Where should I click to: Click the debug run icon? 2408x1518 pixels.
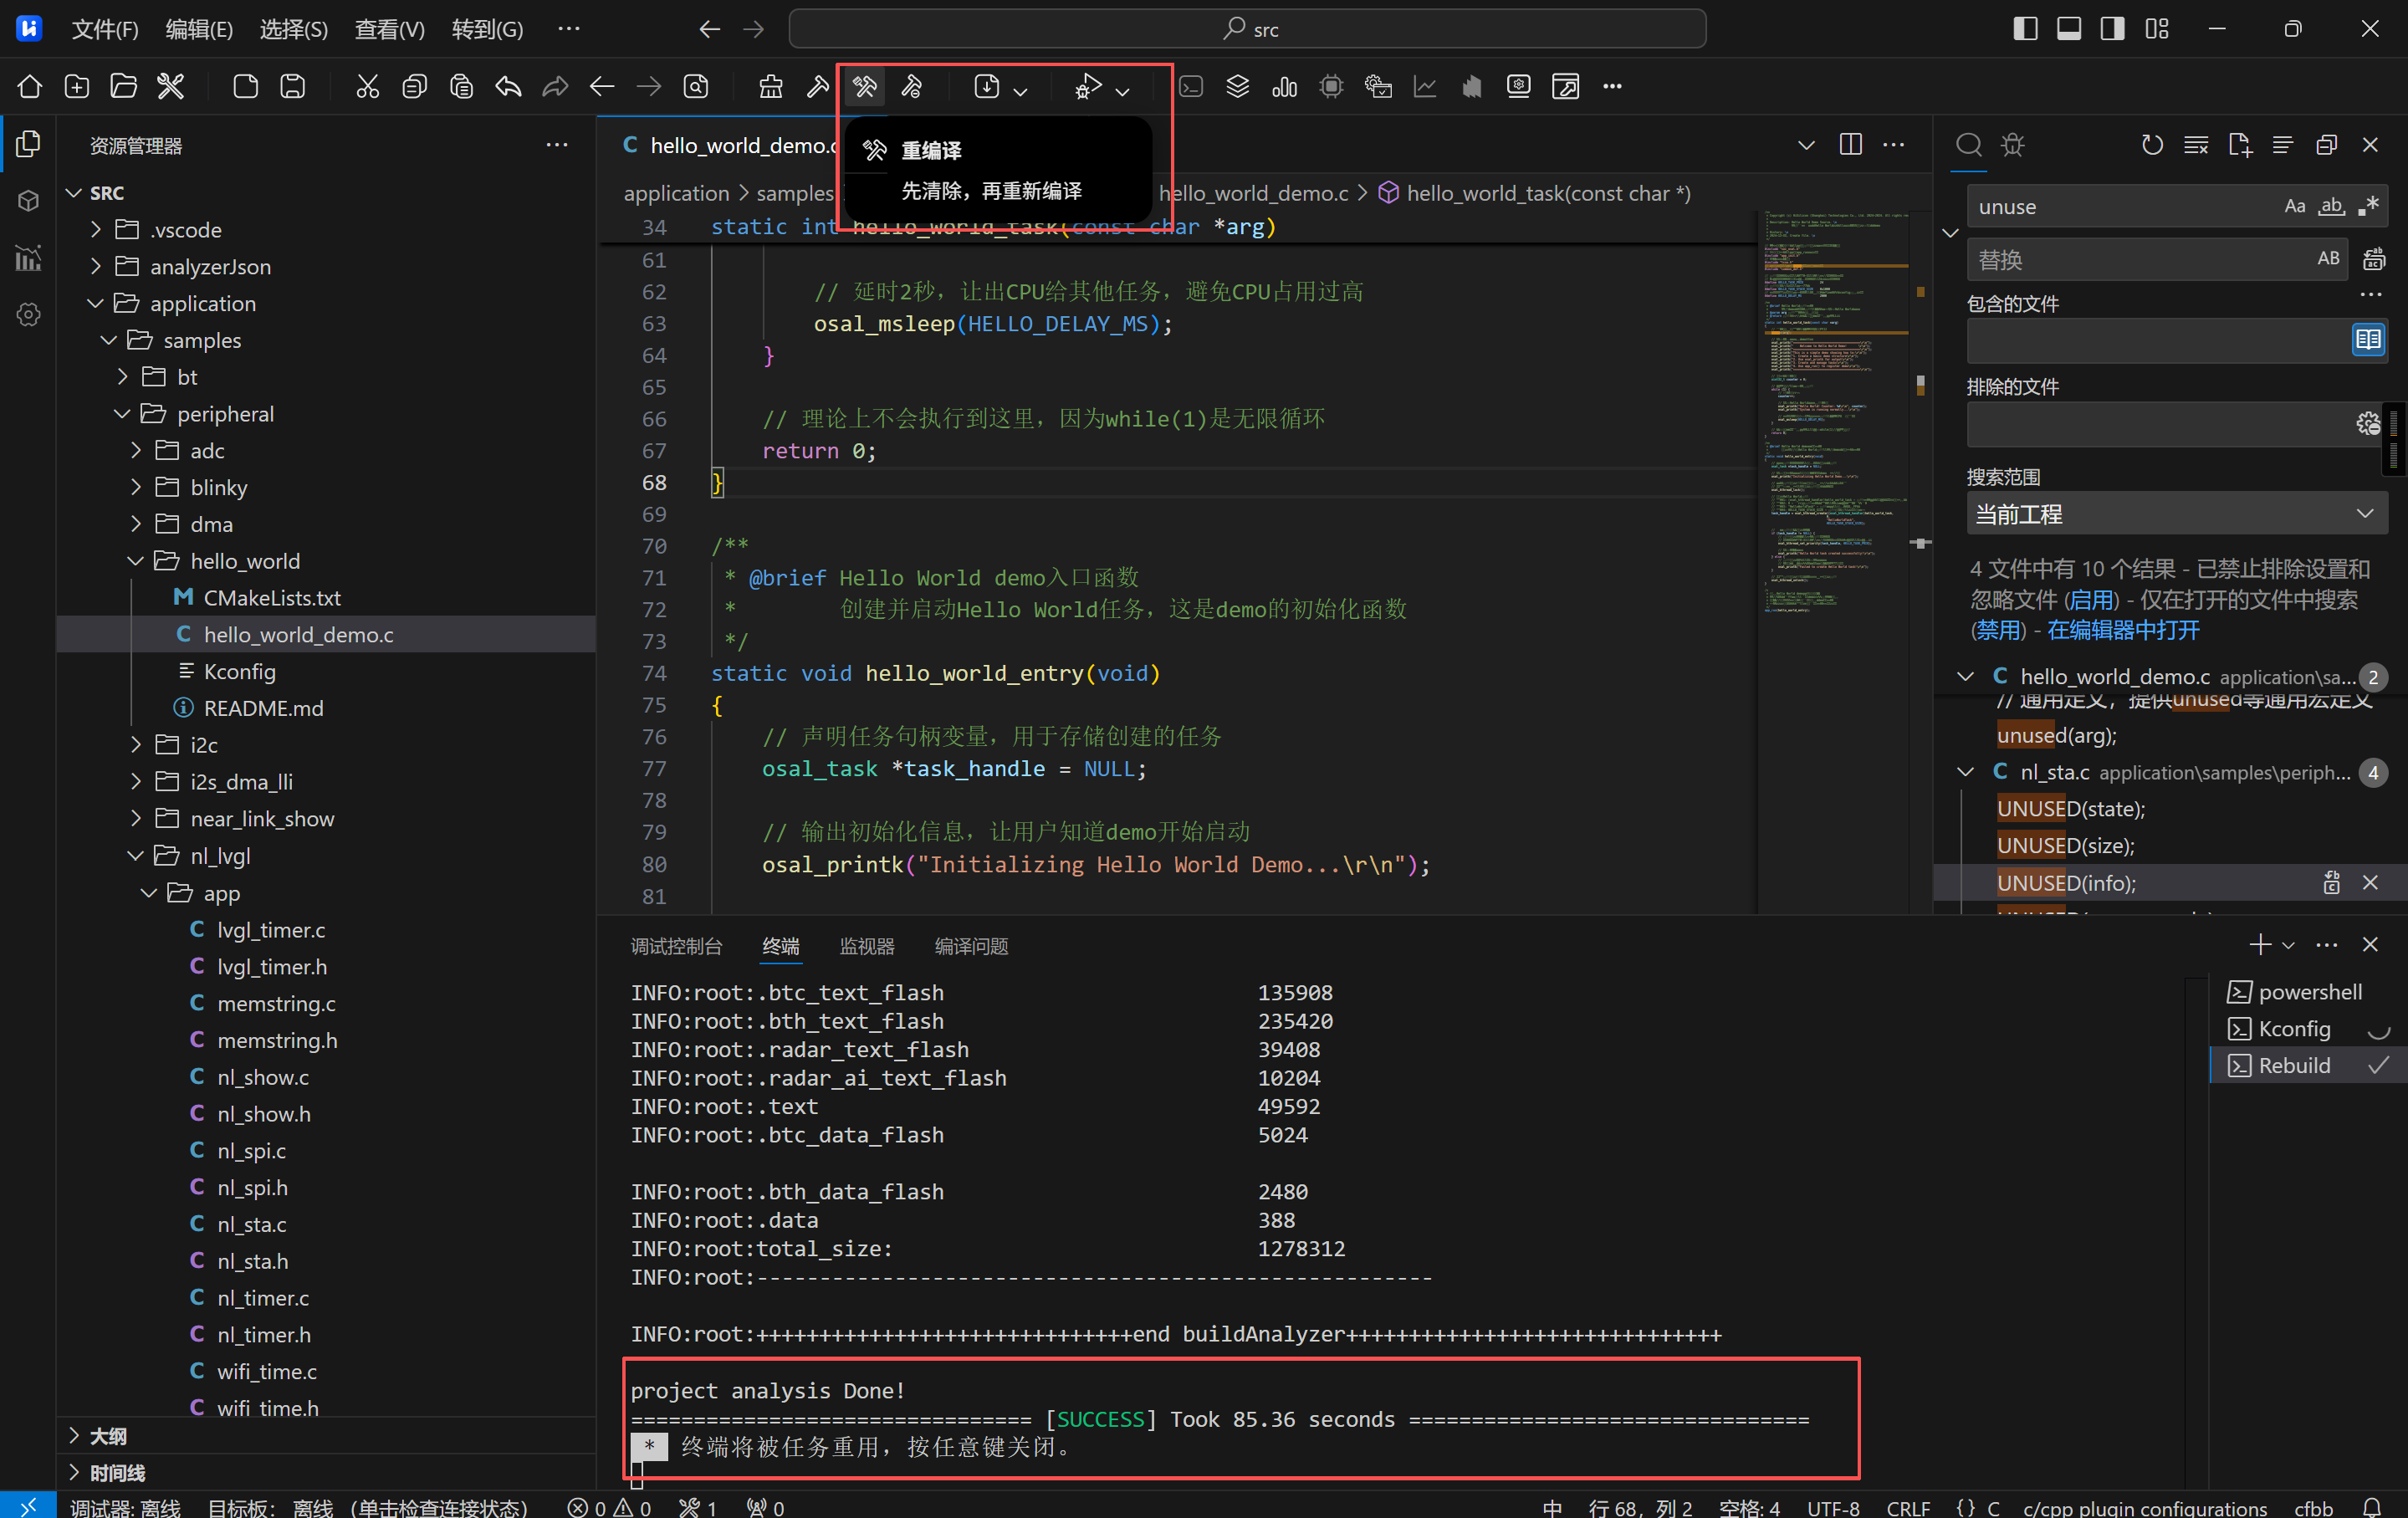[1088, 86]
